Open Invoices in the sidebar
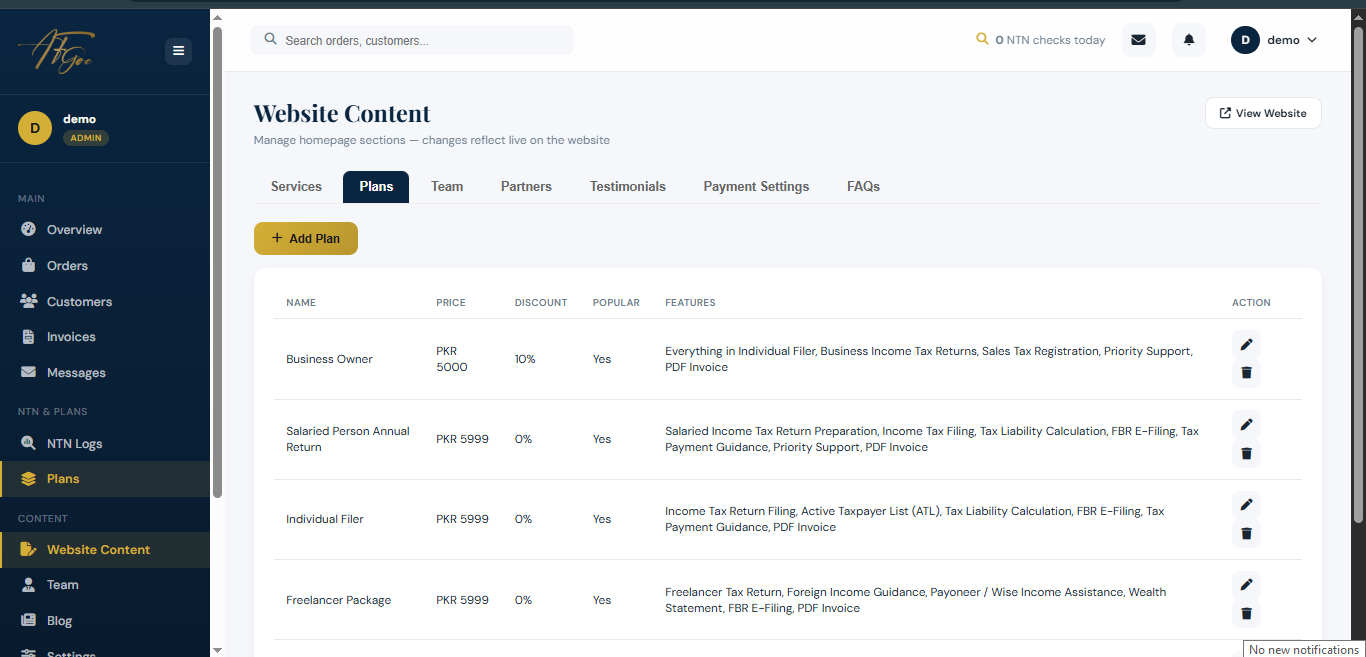This screenshot has height=657, width=1366. (x=105, y=337)
